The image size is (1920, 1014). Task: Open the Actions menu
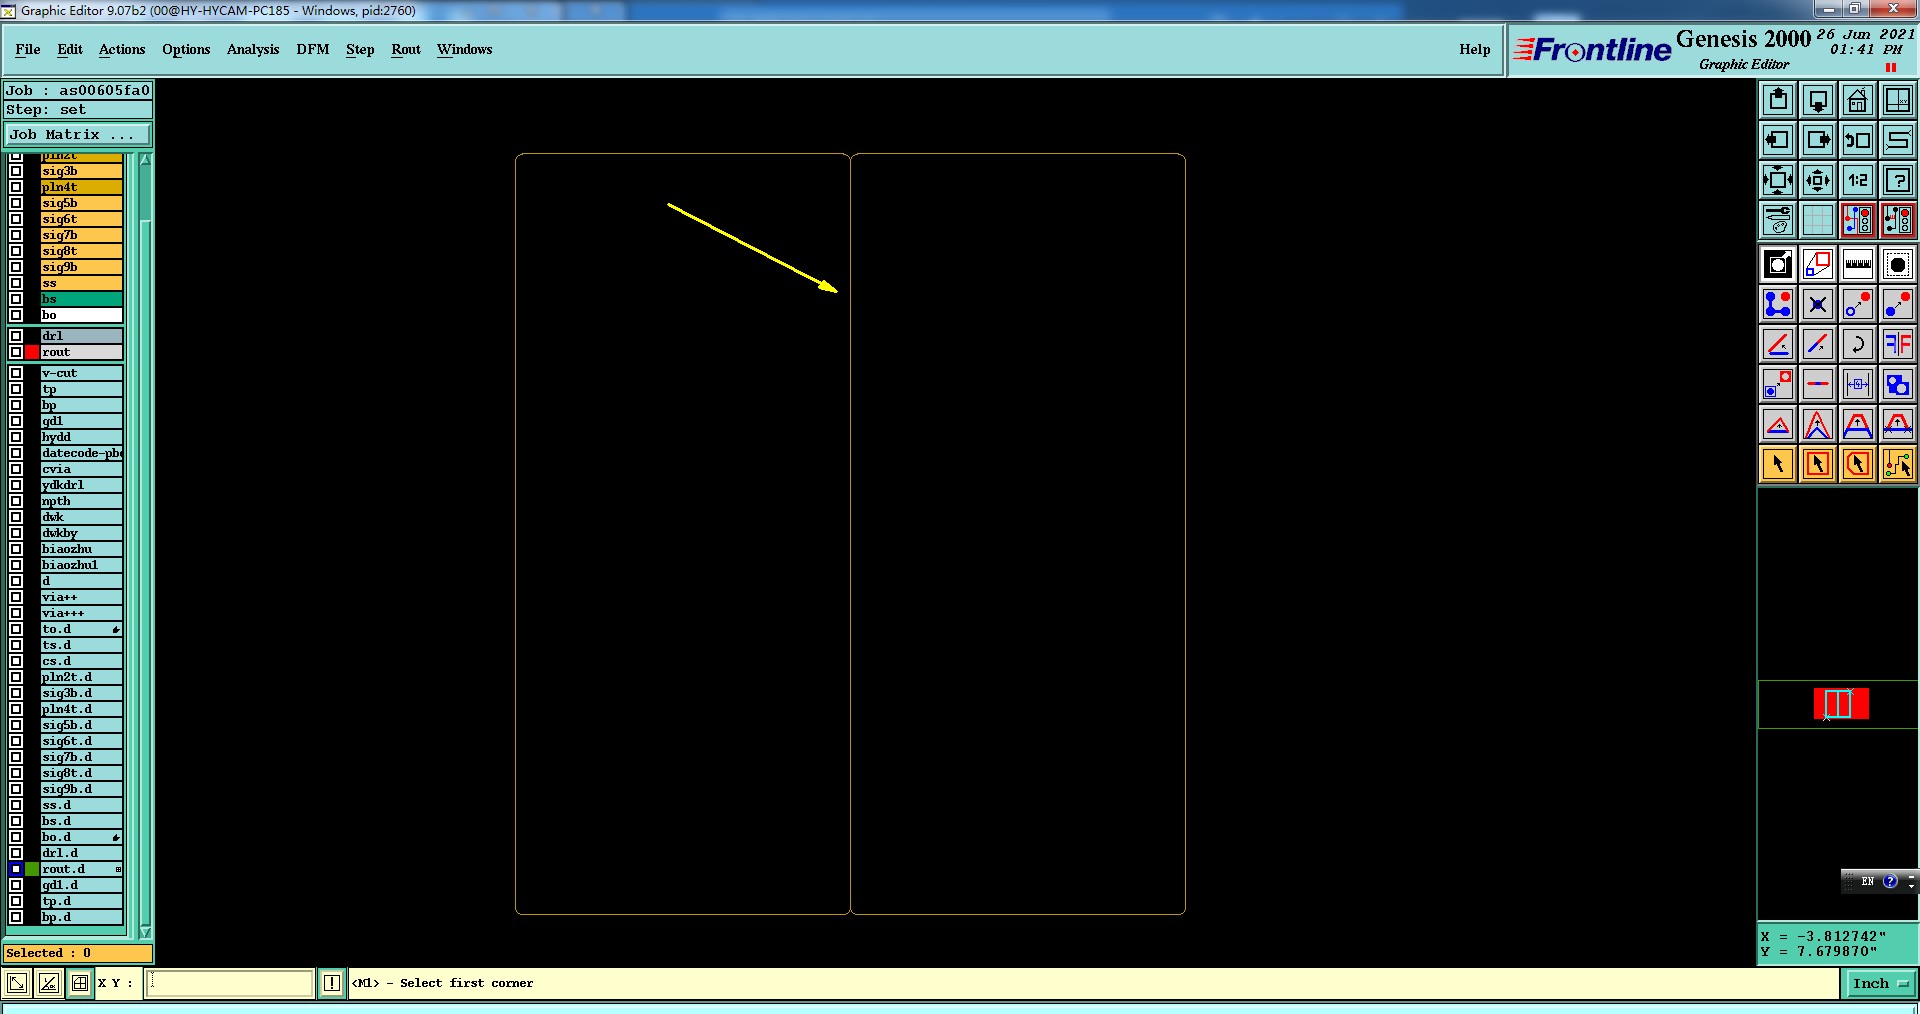(x=122, y=49)
